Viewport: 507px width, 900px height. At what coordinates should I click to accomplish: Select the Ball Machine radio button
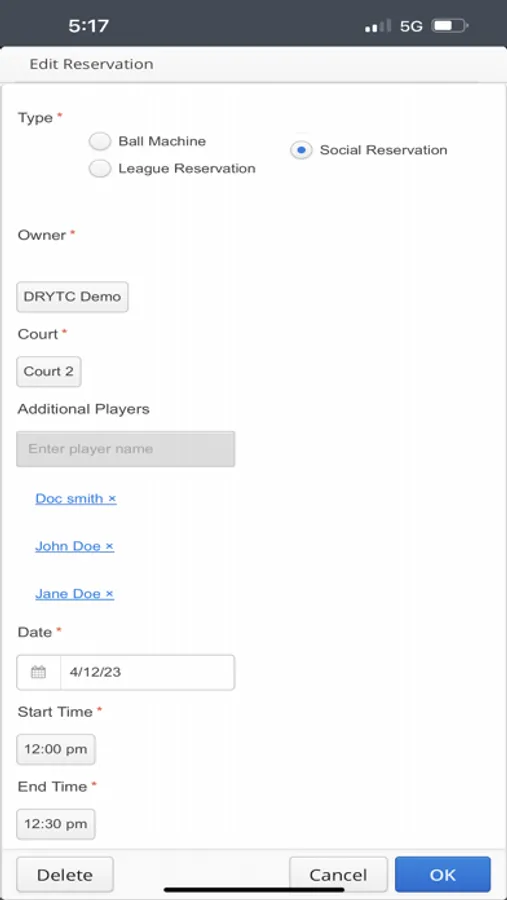[x=100, y=141]
